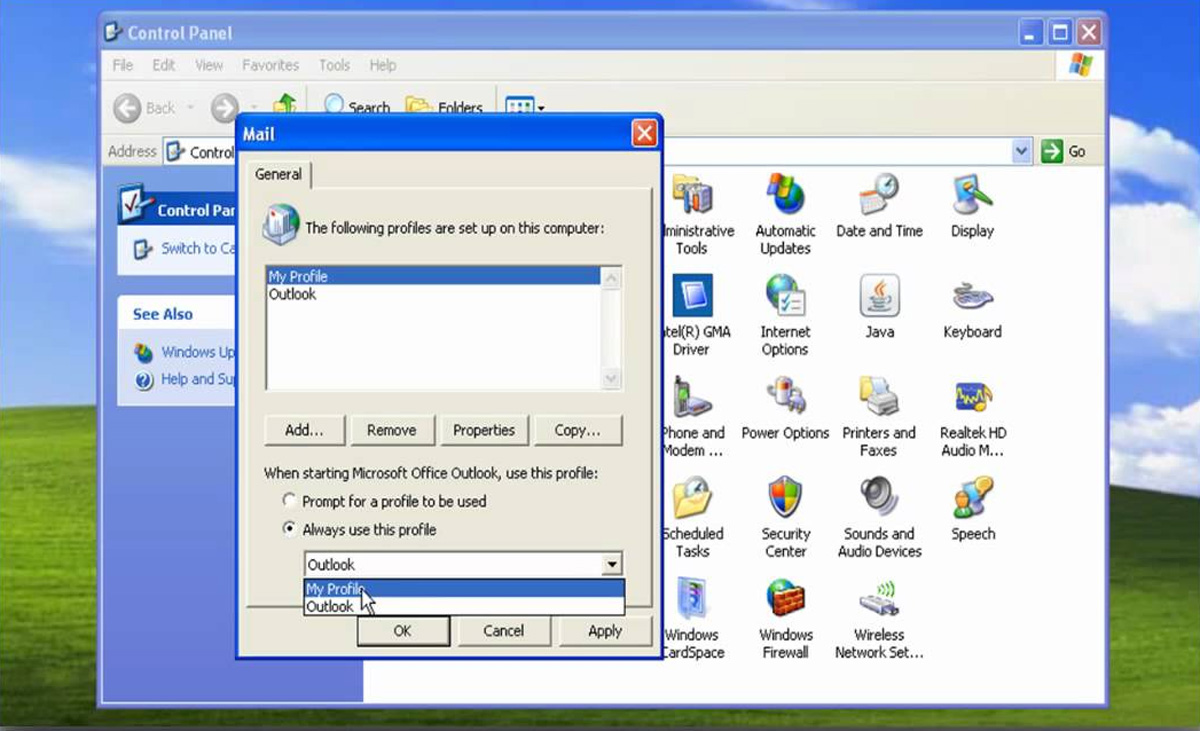Select the Outlook profile in profiles list
The image size is (1200, 731).
(x=292, y=295)
